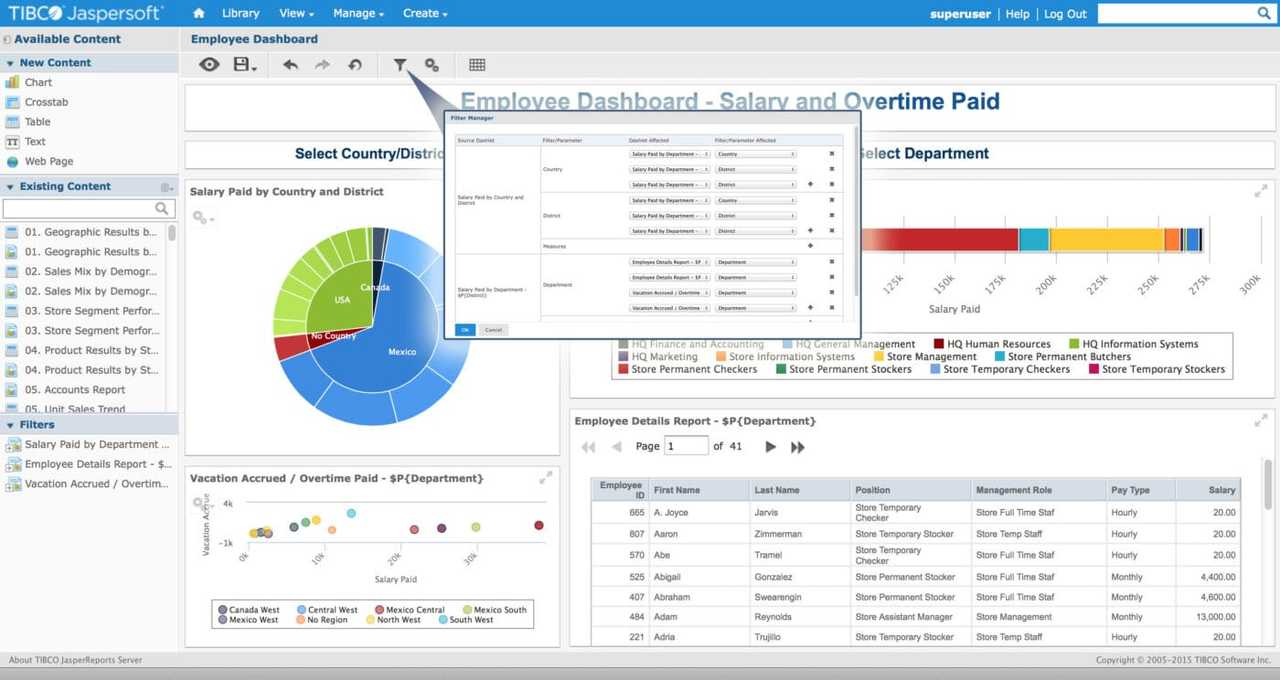Click the Existing Content search magnifier
The image size is (1280, 680).
[162, 208]
